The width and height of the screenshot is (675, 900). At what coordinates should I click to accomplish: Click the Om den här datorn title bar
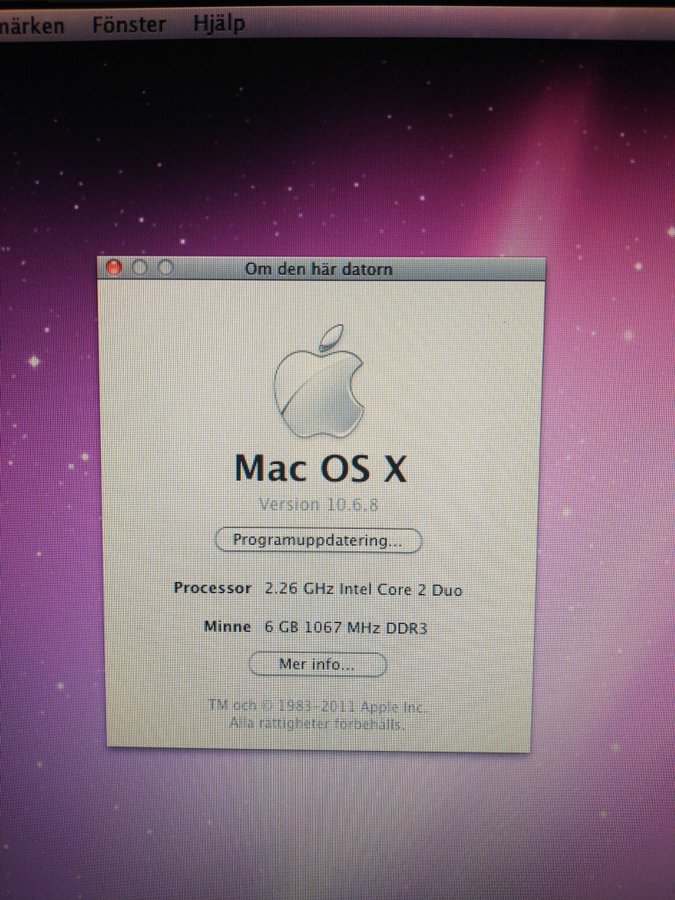321,269
